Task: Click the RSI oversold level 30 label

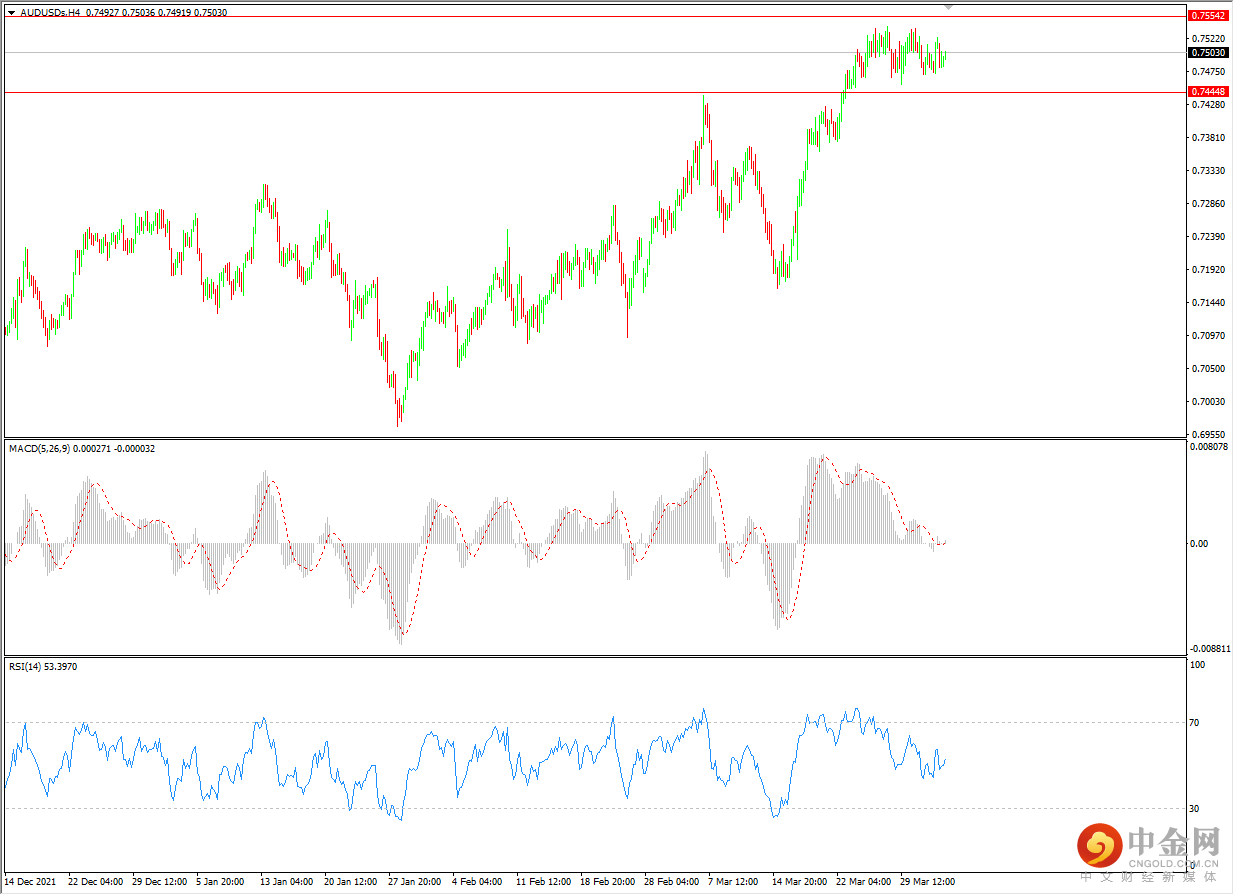Action: [x=1194, y=808]
